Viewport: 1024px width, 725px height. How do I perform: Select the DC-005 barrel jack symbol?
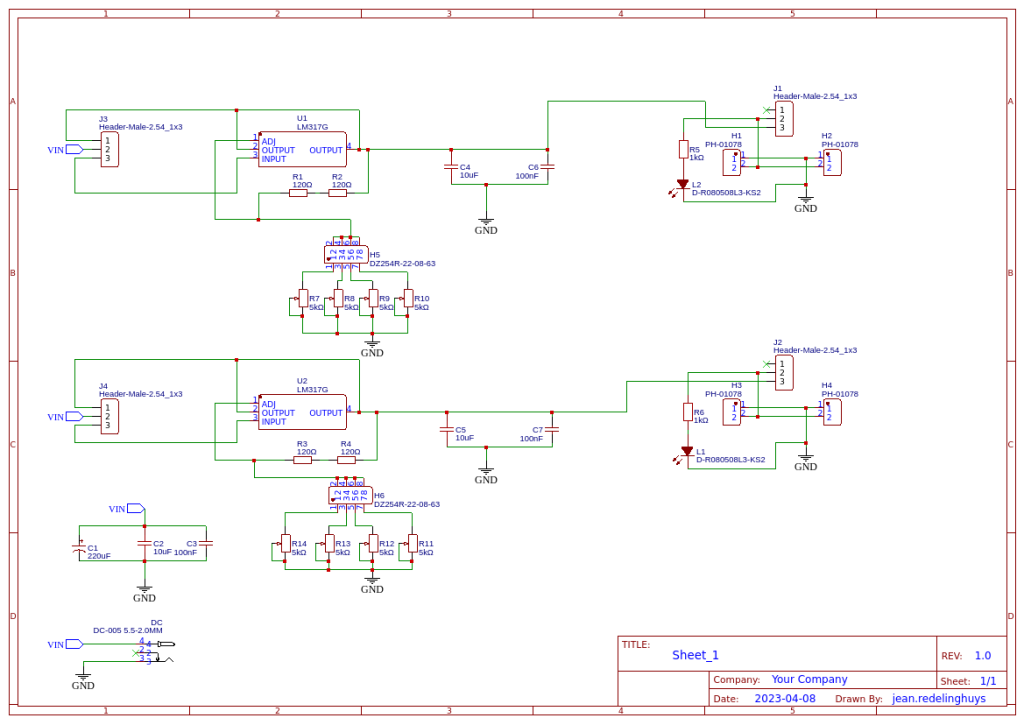pyautogui.click(x=157, y=652)
